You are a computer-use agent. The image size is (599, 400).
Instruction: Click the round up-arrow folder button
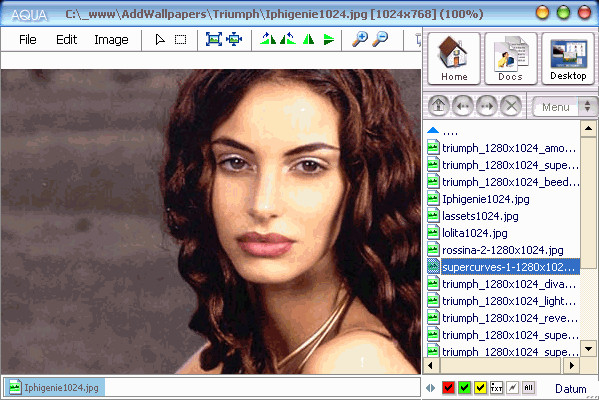pyautogui.click(x=439, y=106)
